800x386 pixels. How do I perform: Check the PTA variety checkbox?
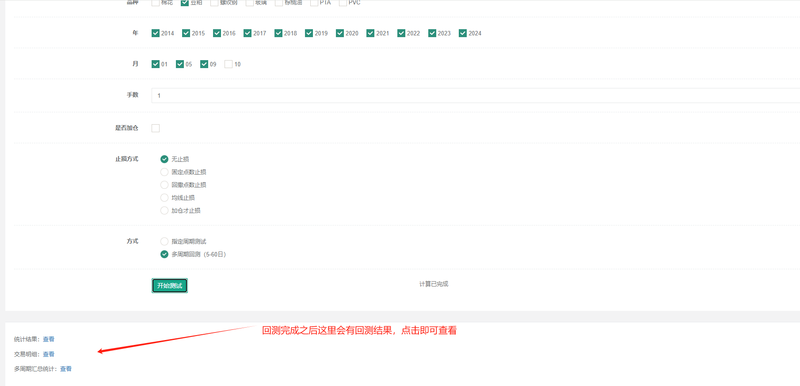click(x=314, y=3)
